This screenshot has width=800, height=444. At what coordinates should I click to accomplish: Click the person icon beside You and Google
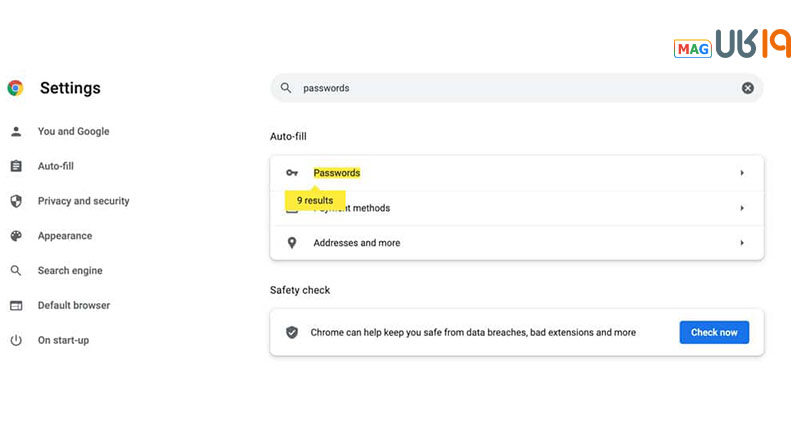[16, 131]
